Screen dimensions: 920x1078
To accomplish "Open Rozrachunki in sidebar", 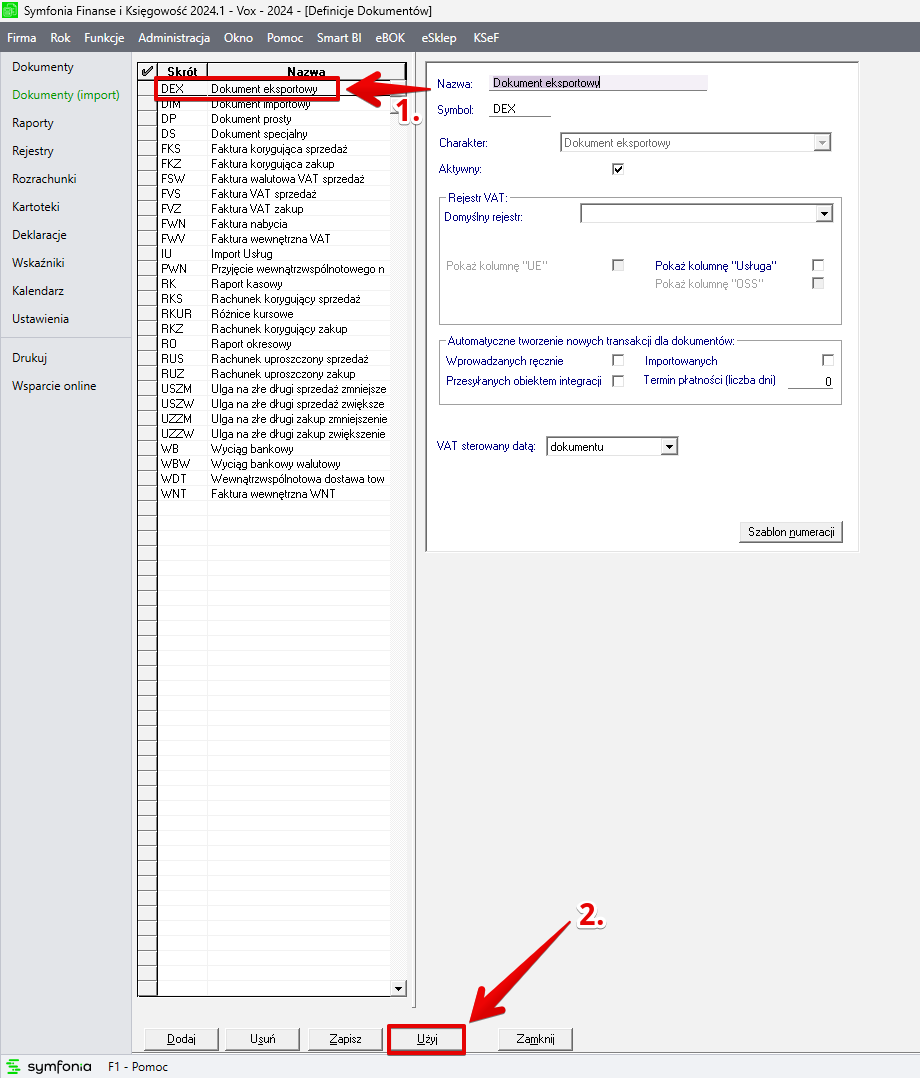I will click(x=44, y=179).
